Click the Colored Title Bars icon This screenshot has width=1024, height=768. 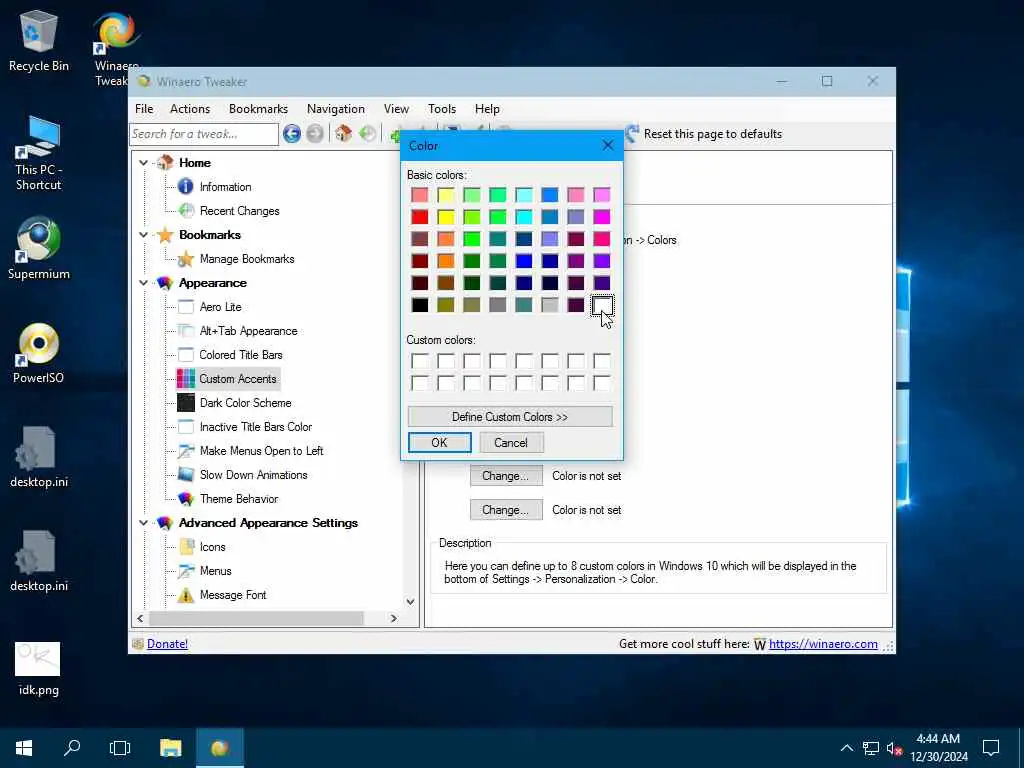pyautogui.click(x=185, y=355)
